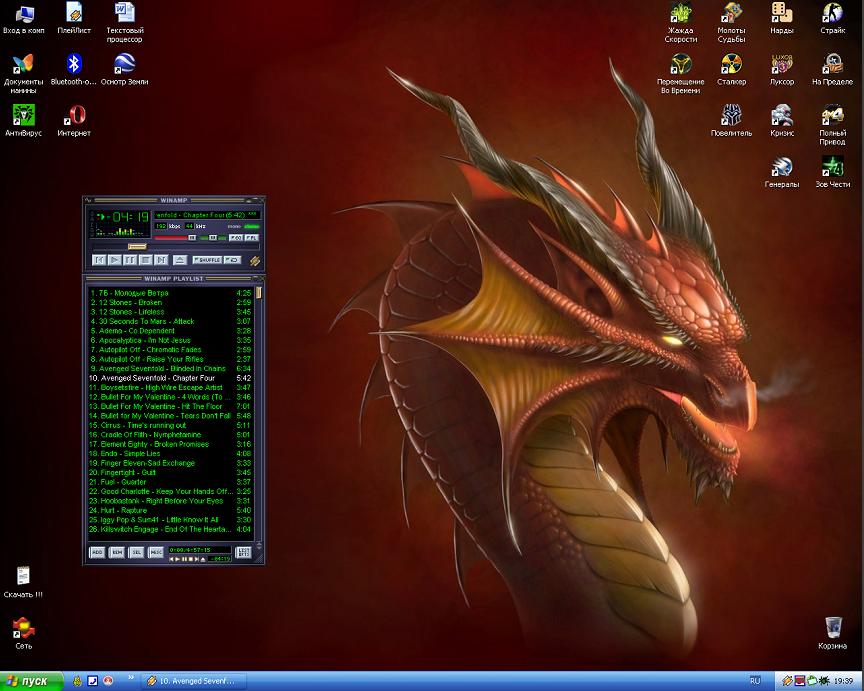Viewport: 864px width, 691px height.
Task: Select track "13. Bullet For My Valentine - Hit The Floor"
Action: pos(170,406)
